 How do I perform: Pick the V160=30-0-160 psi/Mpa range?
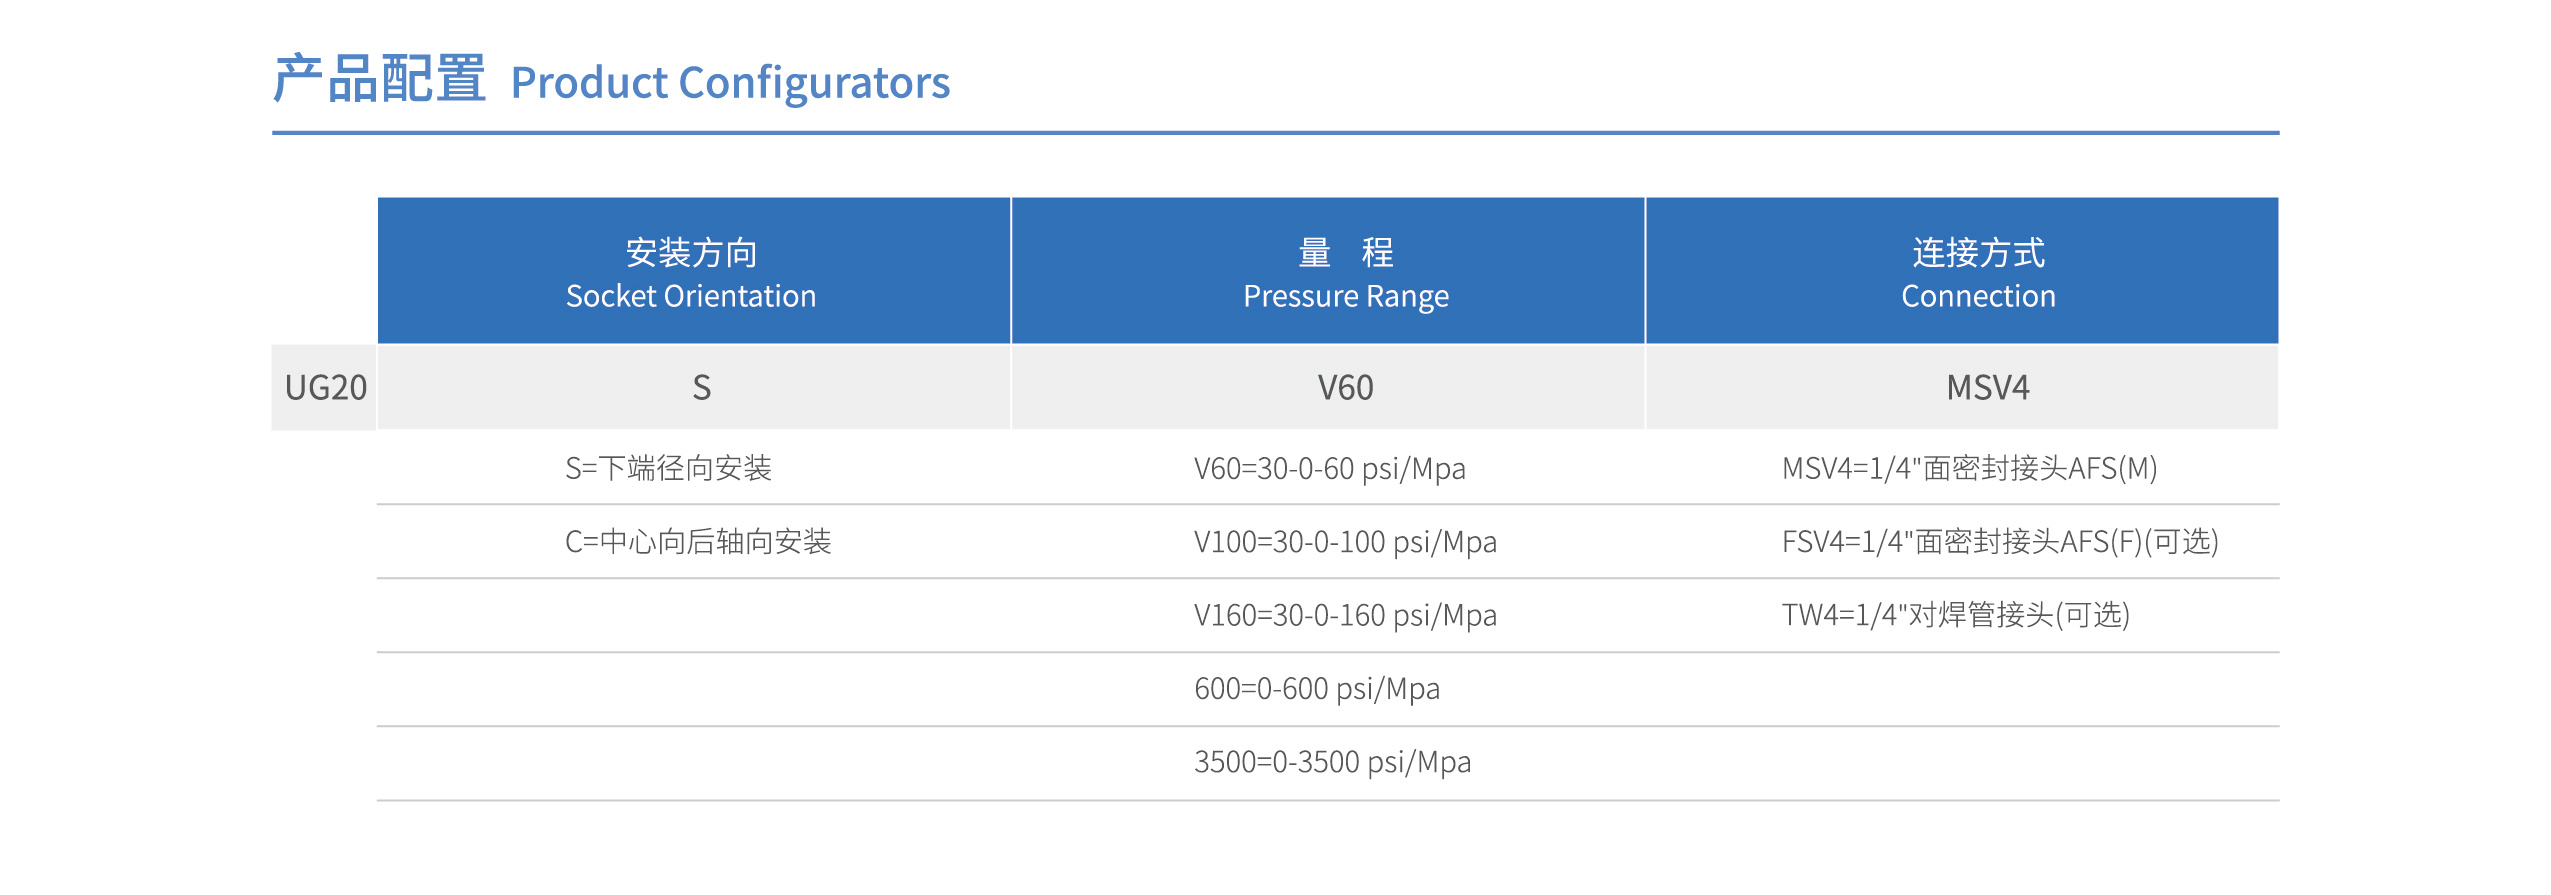[x=1345, y=615]
